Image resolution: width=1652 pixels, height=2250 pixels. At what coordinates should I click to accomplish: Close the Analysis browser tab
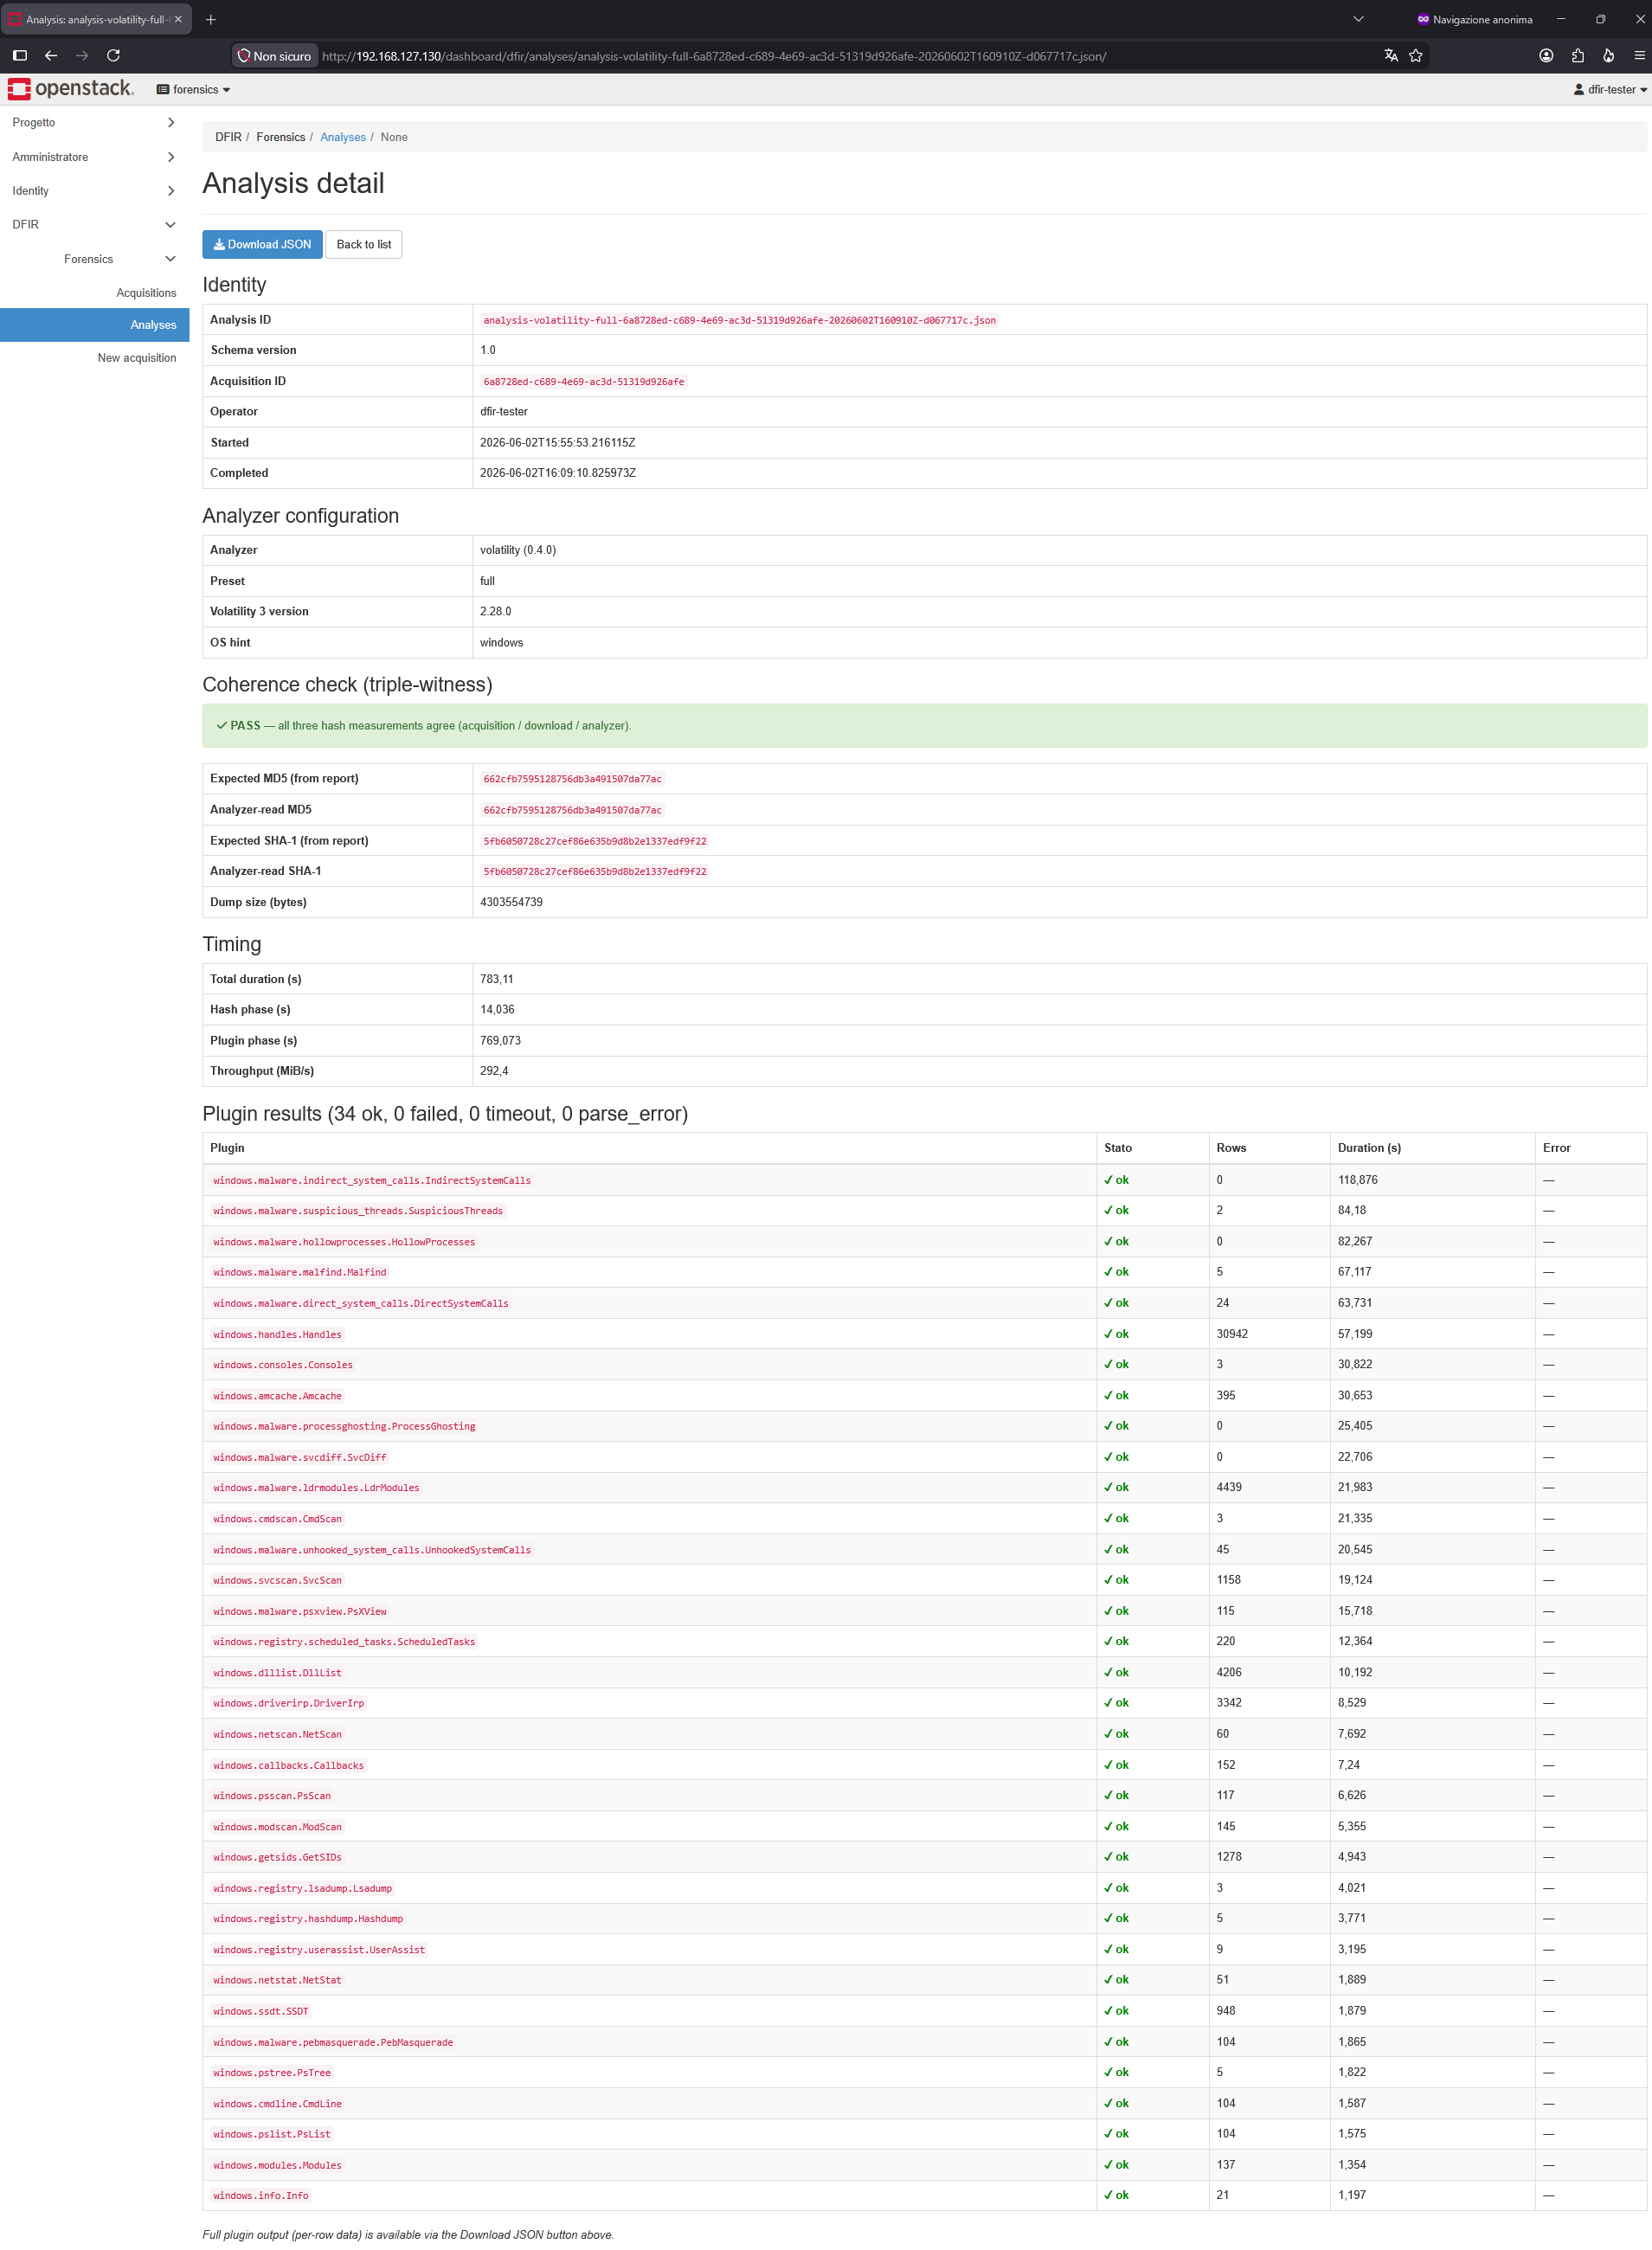178,19
